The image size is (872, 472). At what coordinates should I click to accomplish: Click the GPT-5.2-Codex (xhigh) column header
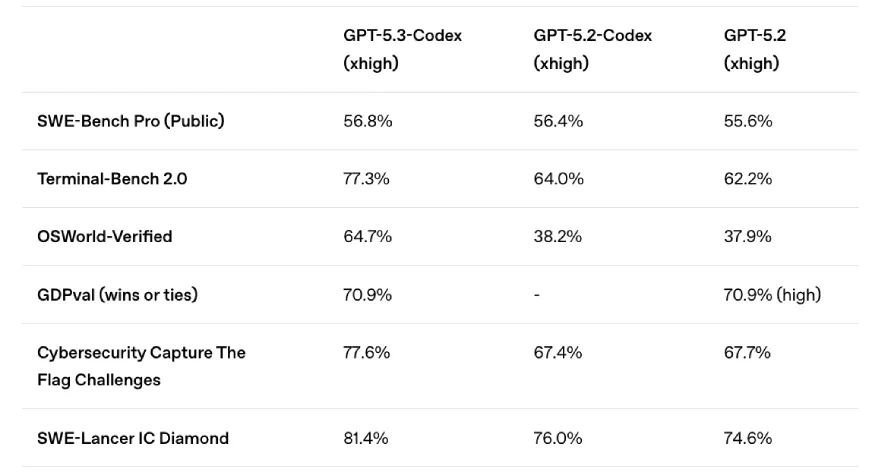(x=592, y=49)
